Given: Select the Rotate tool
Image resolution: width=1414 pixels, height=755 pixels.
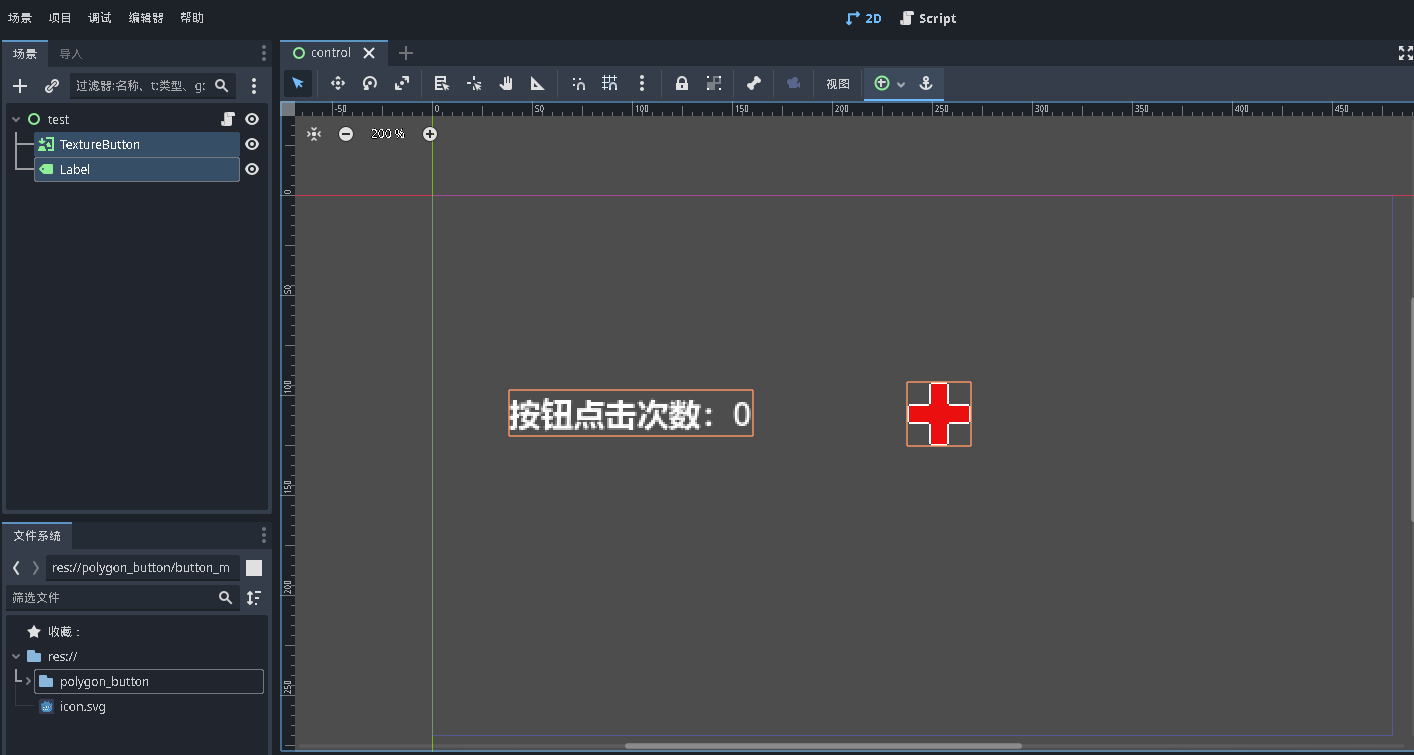Looking at the screenshot, I should (x=369, y=83).
